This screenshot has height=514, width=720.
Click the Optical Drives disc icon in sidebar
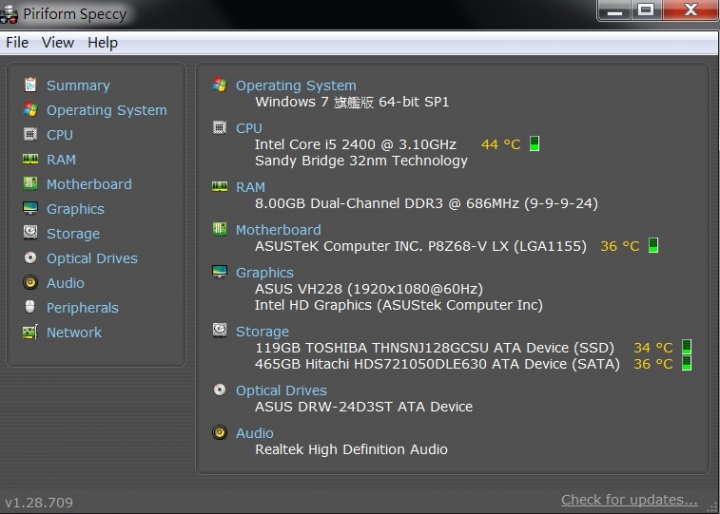(x=30, y=257)
